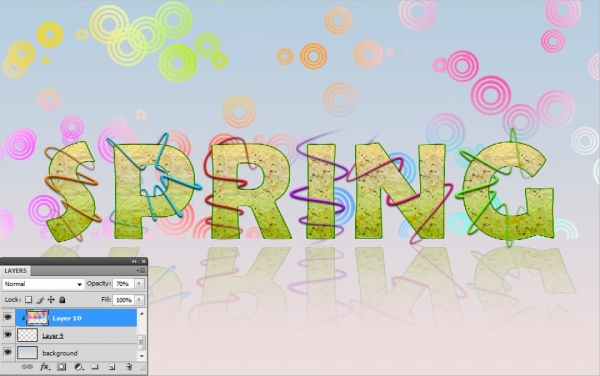Viewport: 600px width, 376px height.
Task: Select the LAYERS tab
Action: coord(15,271)
